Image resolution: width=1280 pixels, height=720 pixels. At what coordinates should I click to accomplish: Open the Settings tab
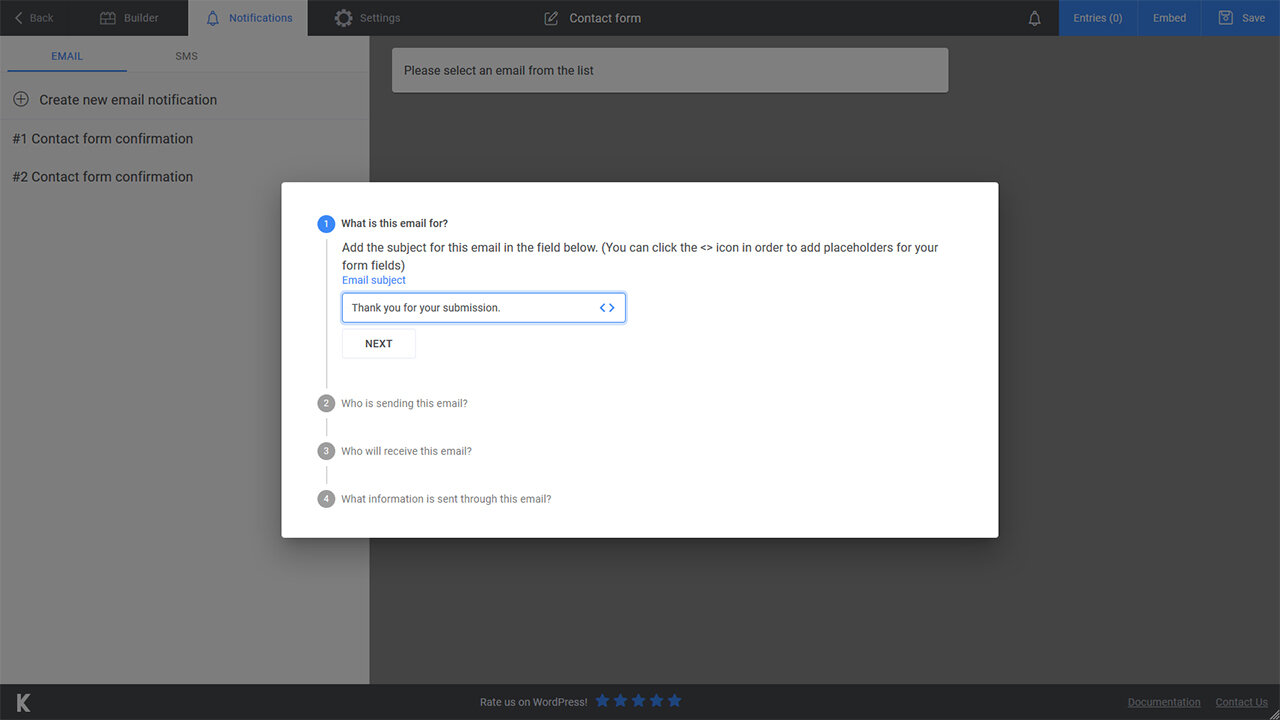click(367, 18)
